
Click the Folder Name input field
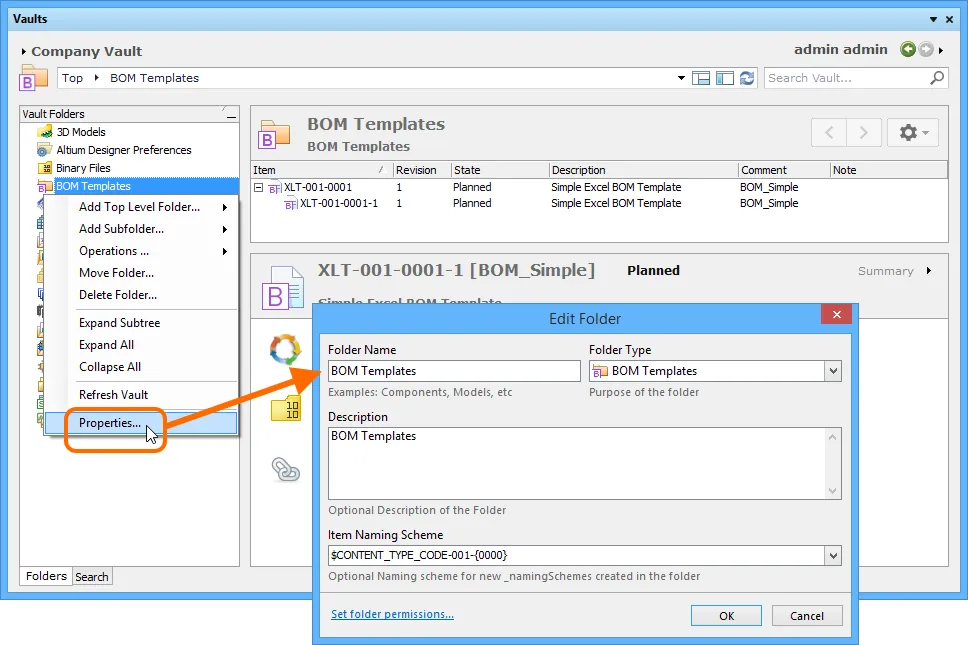[x=454, y=371]
